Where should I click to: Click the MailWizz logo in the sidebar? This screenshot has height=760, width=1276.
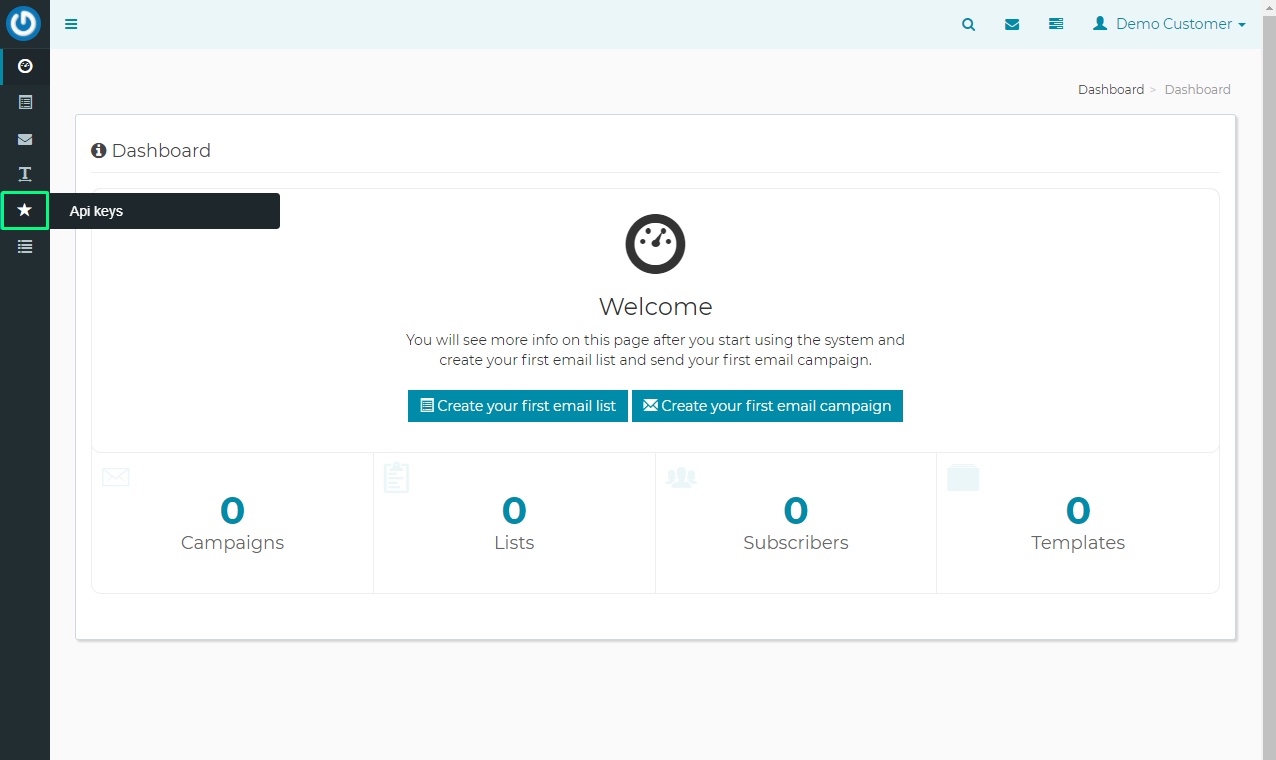coord(24,24)
